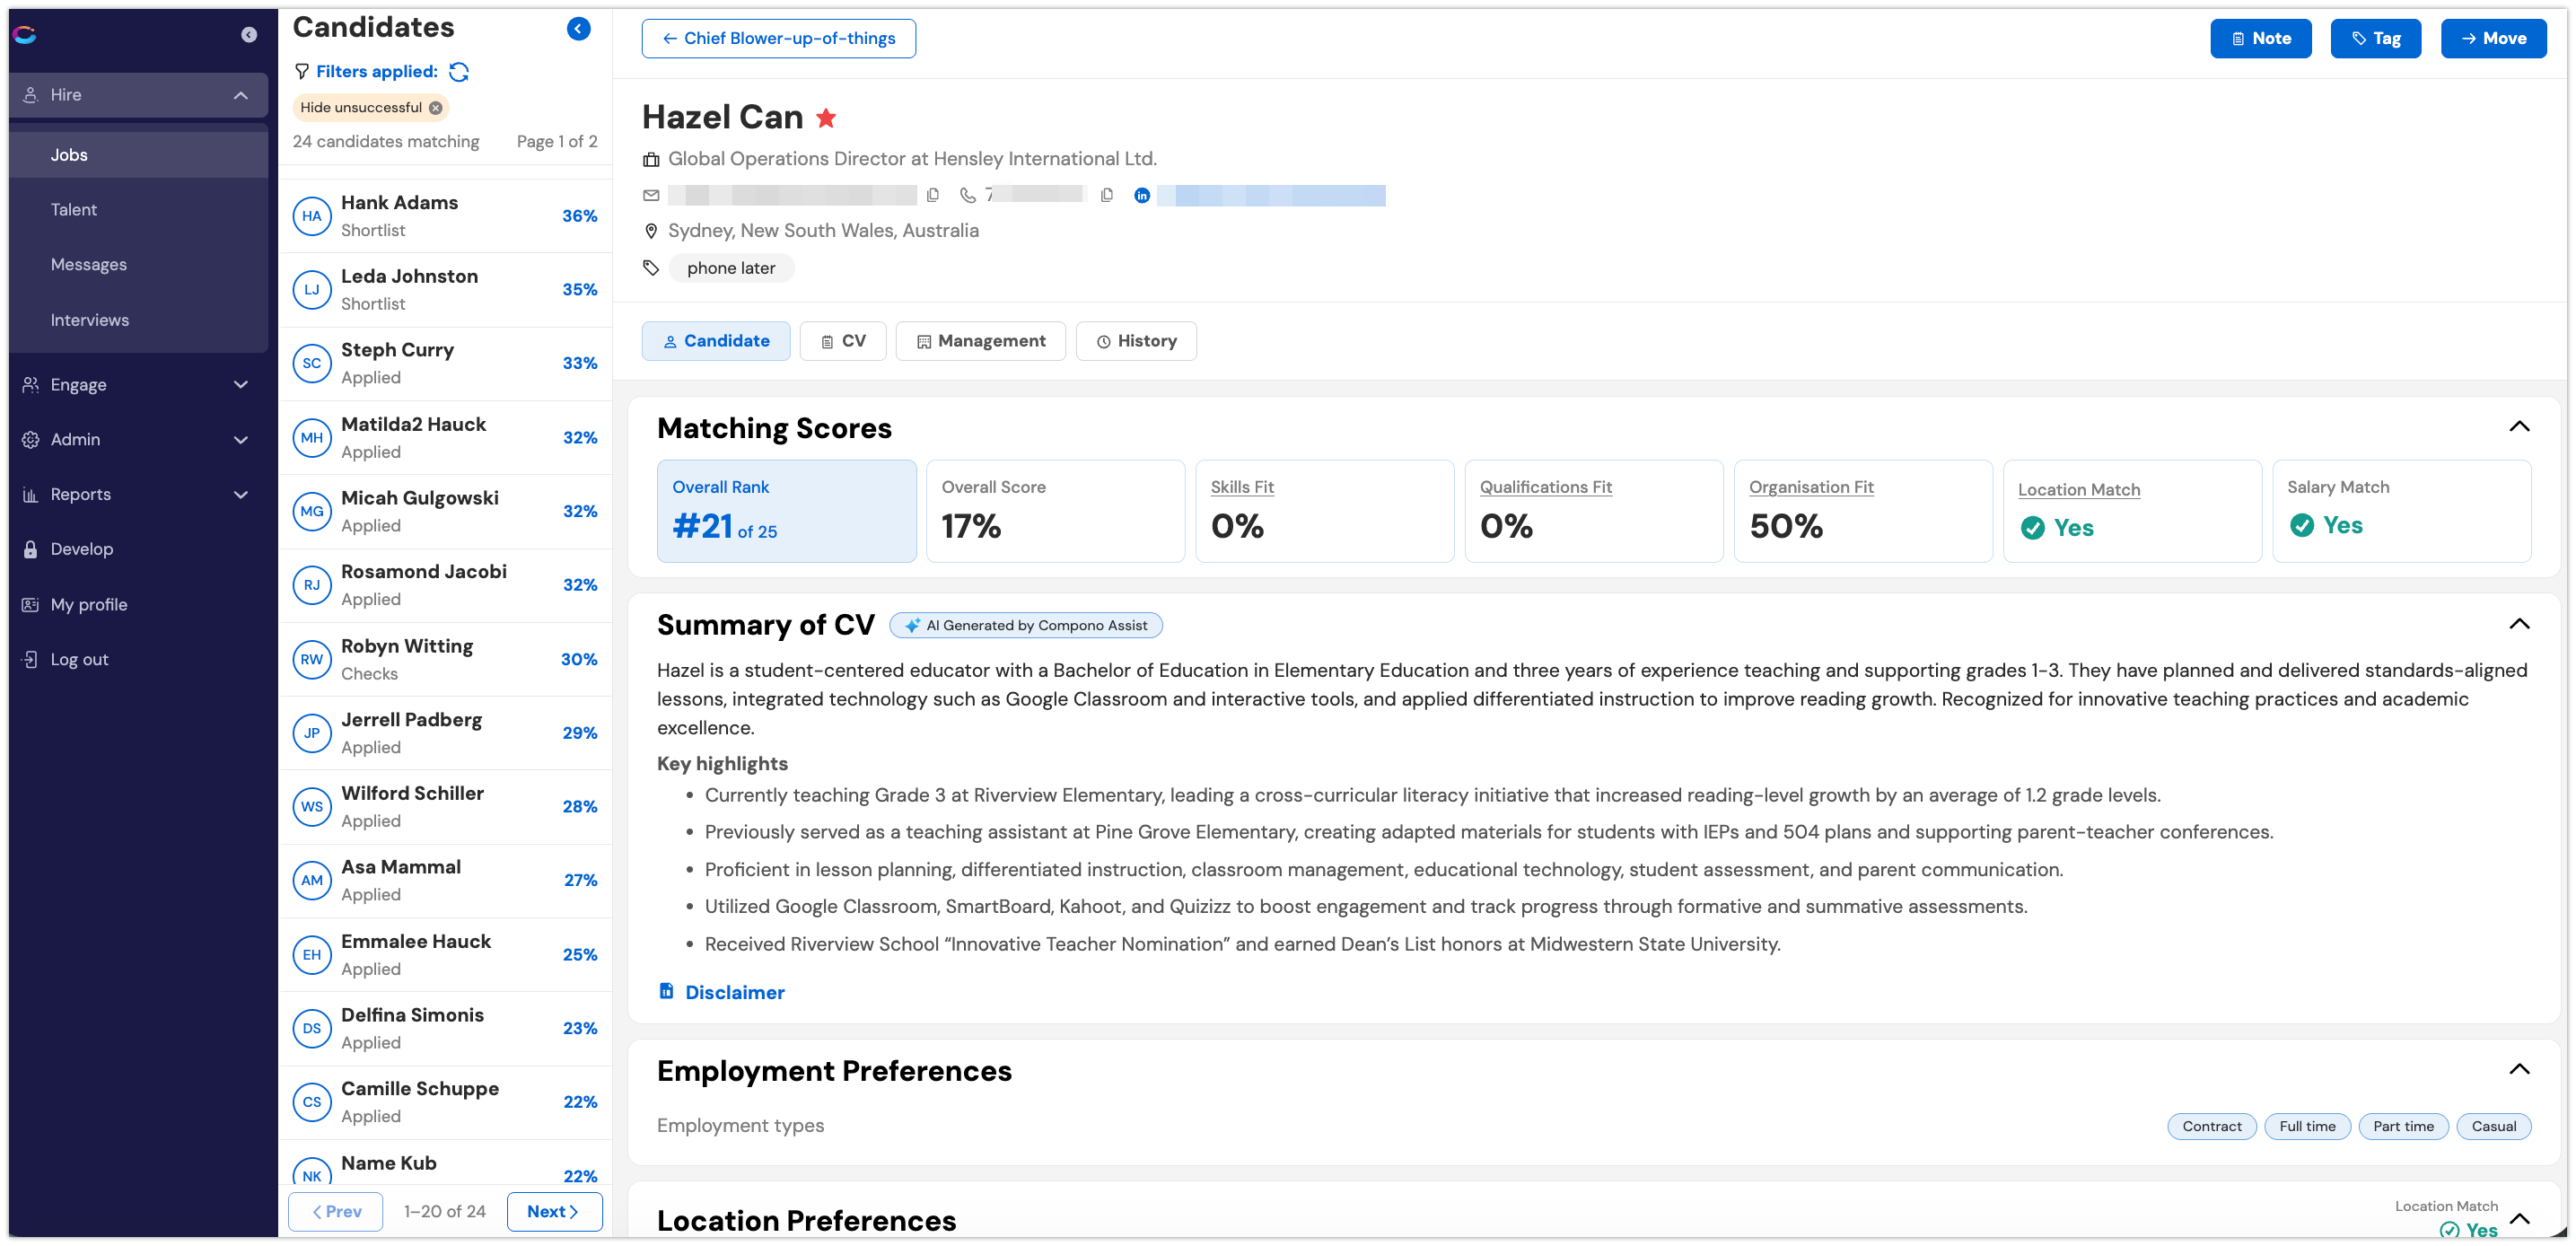Click the Prev page button
Image resolution: width=2576 pixels, height=1246 pixels.
click(x=335, y=1212)
